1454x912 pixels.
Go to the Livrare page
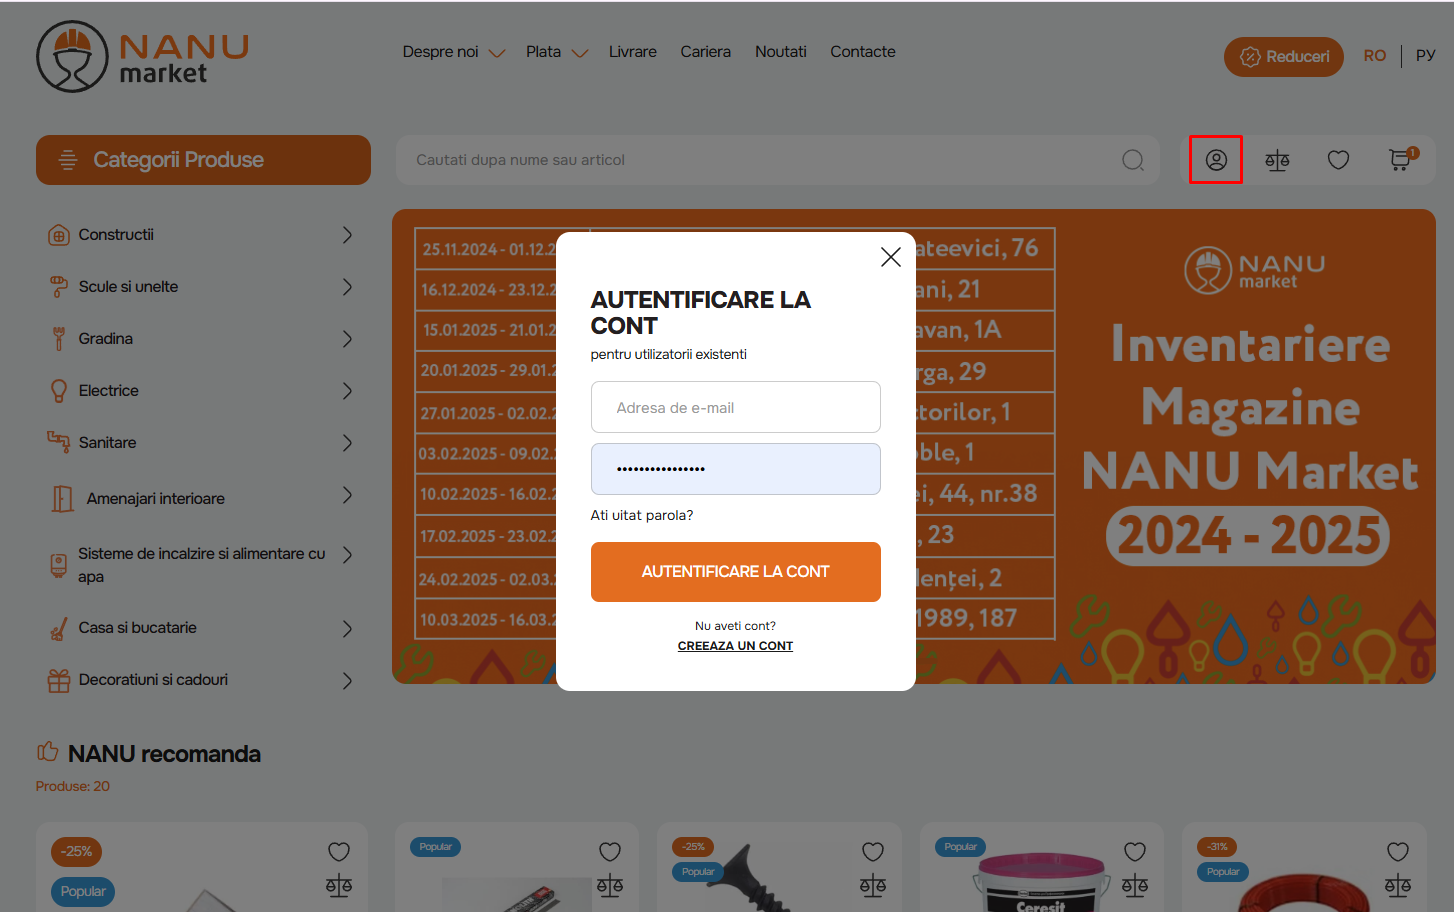tap(633, 52)
